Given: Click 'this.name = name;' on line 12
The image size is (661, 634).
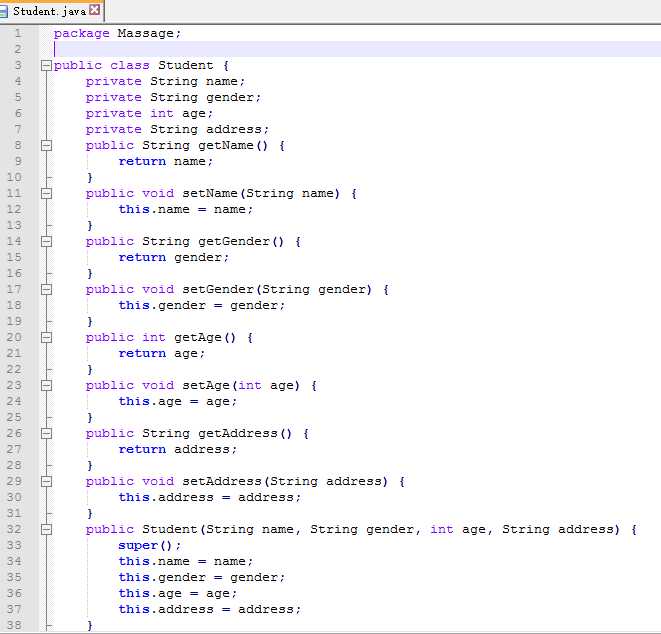Looking at the screenshot, I should 185,210.
